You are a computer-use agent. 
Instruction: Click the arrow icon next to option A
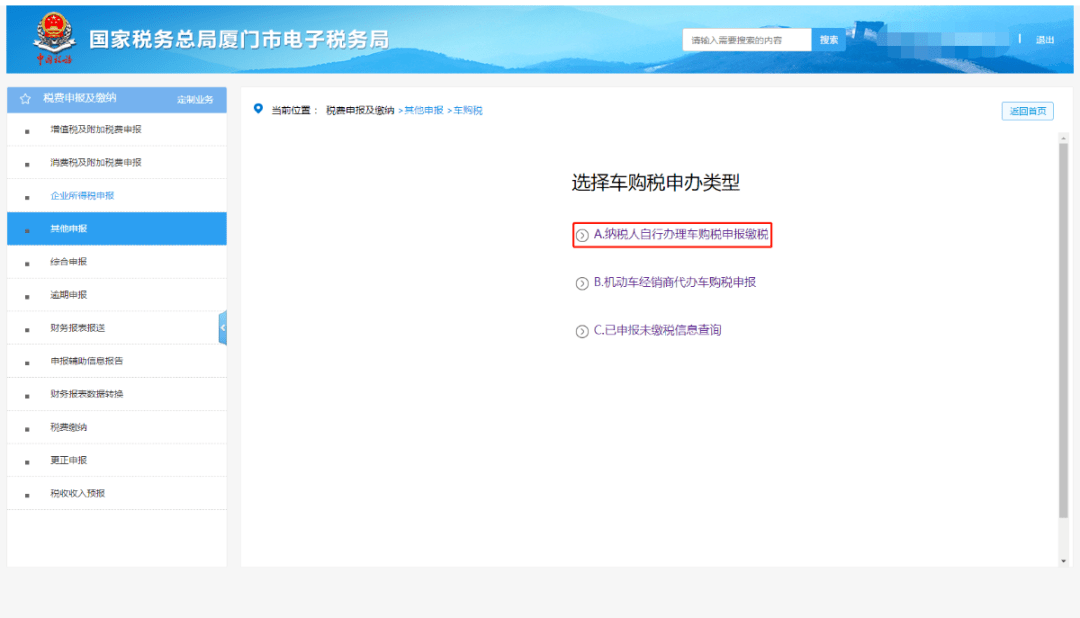(583, 236)
